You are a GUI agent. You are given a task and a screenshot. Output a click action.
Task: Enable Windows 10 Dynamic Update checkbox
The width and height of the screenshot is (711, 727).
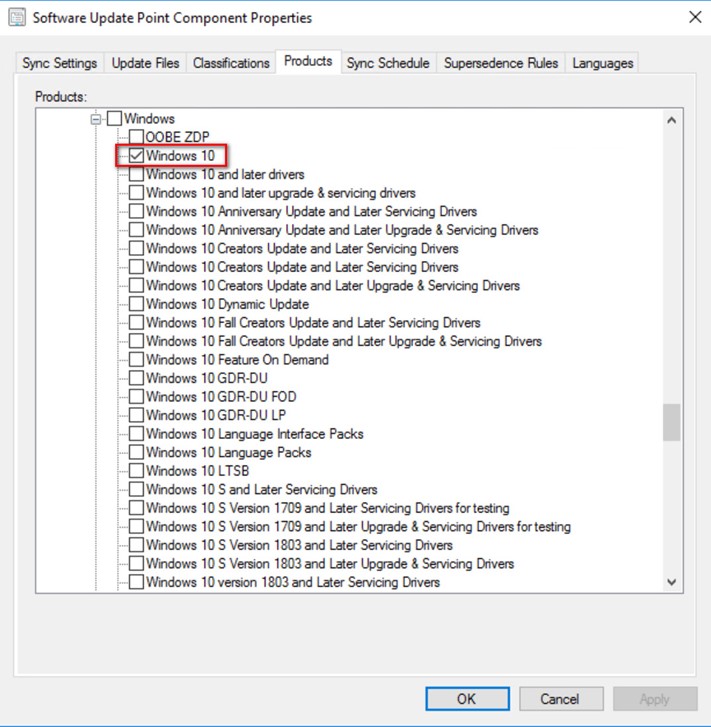pyautogui.click(x=136, y=304)
